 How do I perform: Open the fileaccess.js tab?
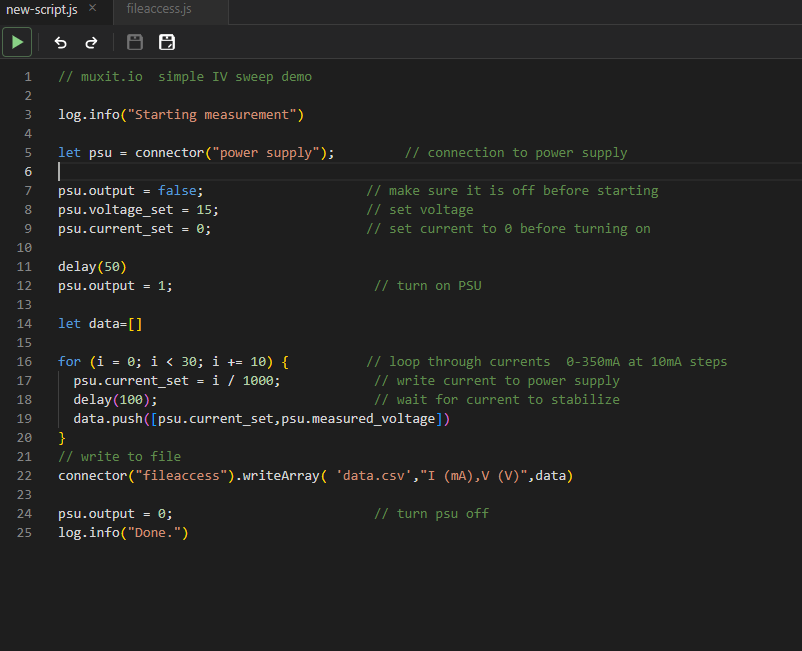coord(159,9)
